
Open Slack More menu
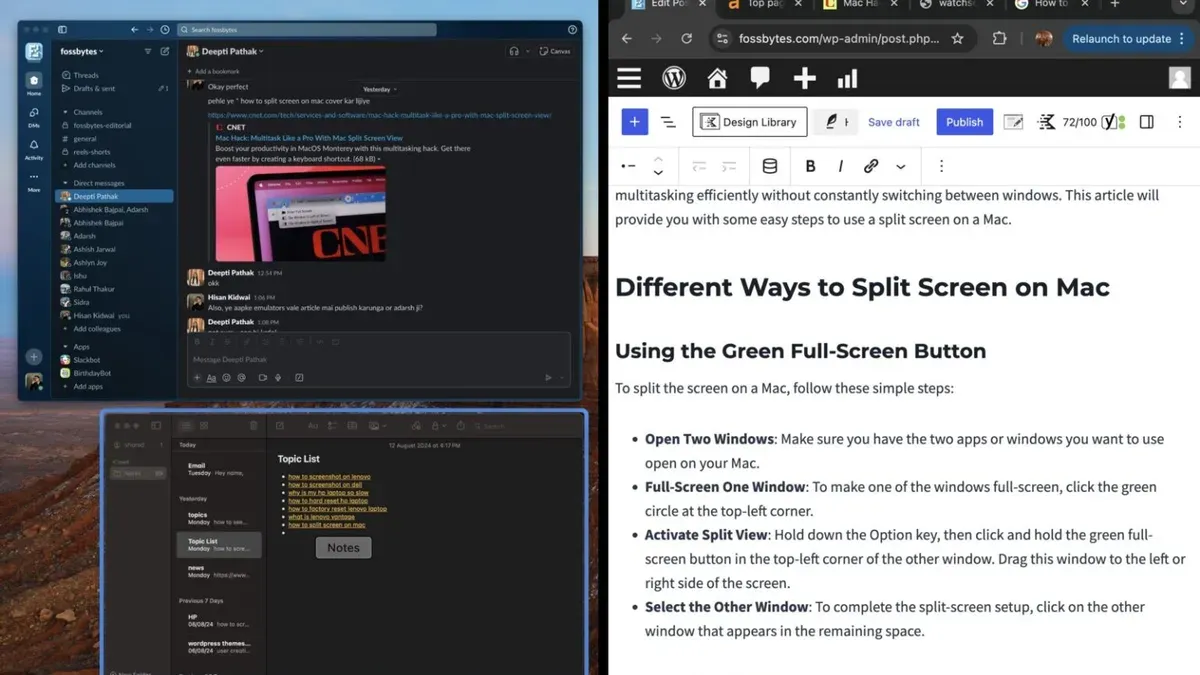tap(34, 181)
